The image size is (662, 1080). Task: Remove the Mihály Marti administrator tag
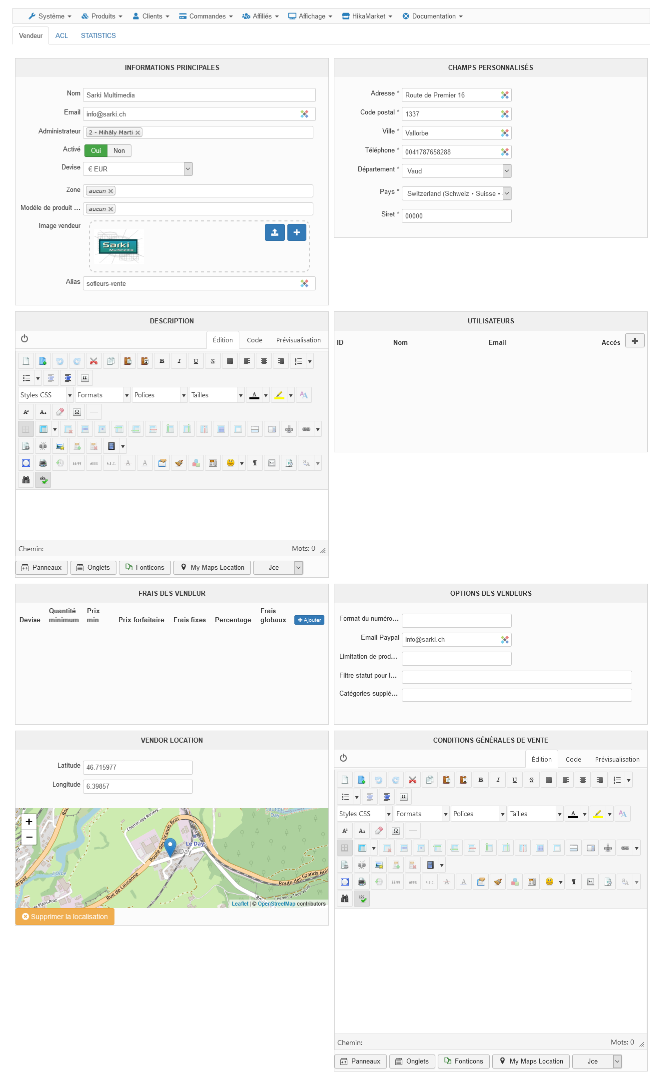[x=138, y=132]
